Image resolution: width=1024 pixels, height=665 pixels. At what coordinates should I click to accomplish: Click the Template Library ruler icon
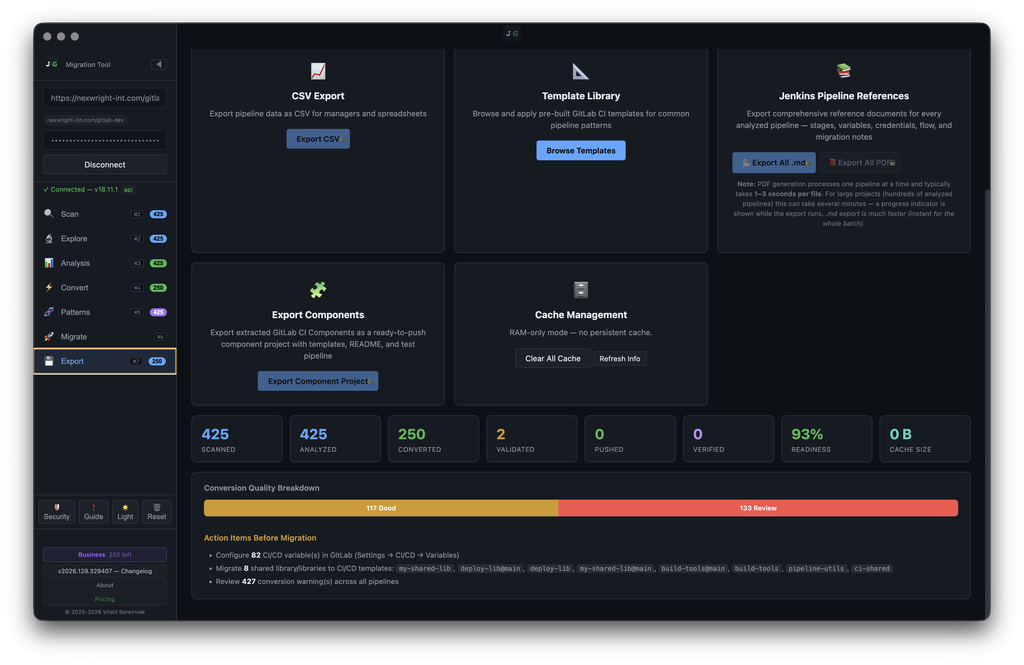coord(581,71)
